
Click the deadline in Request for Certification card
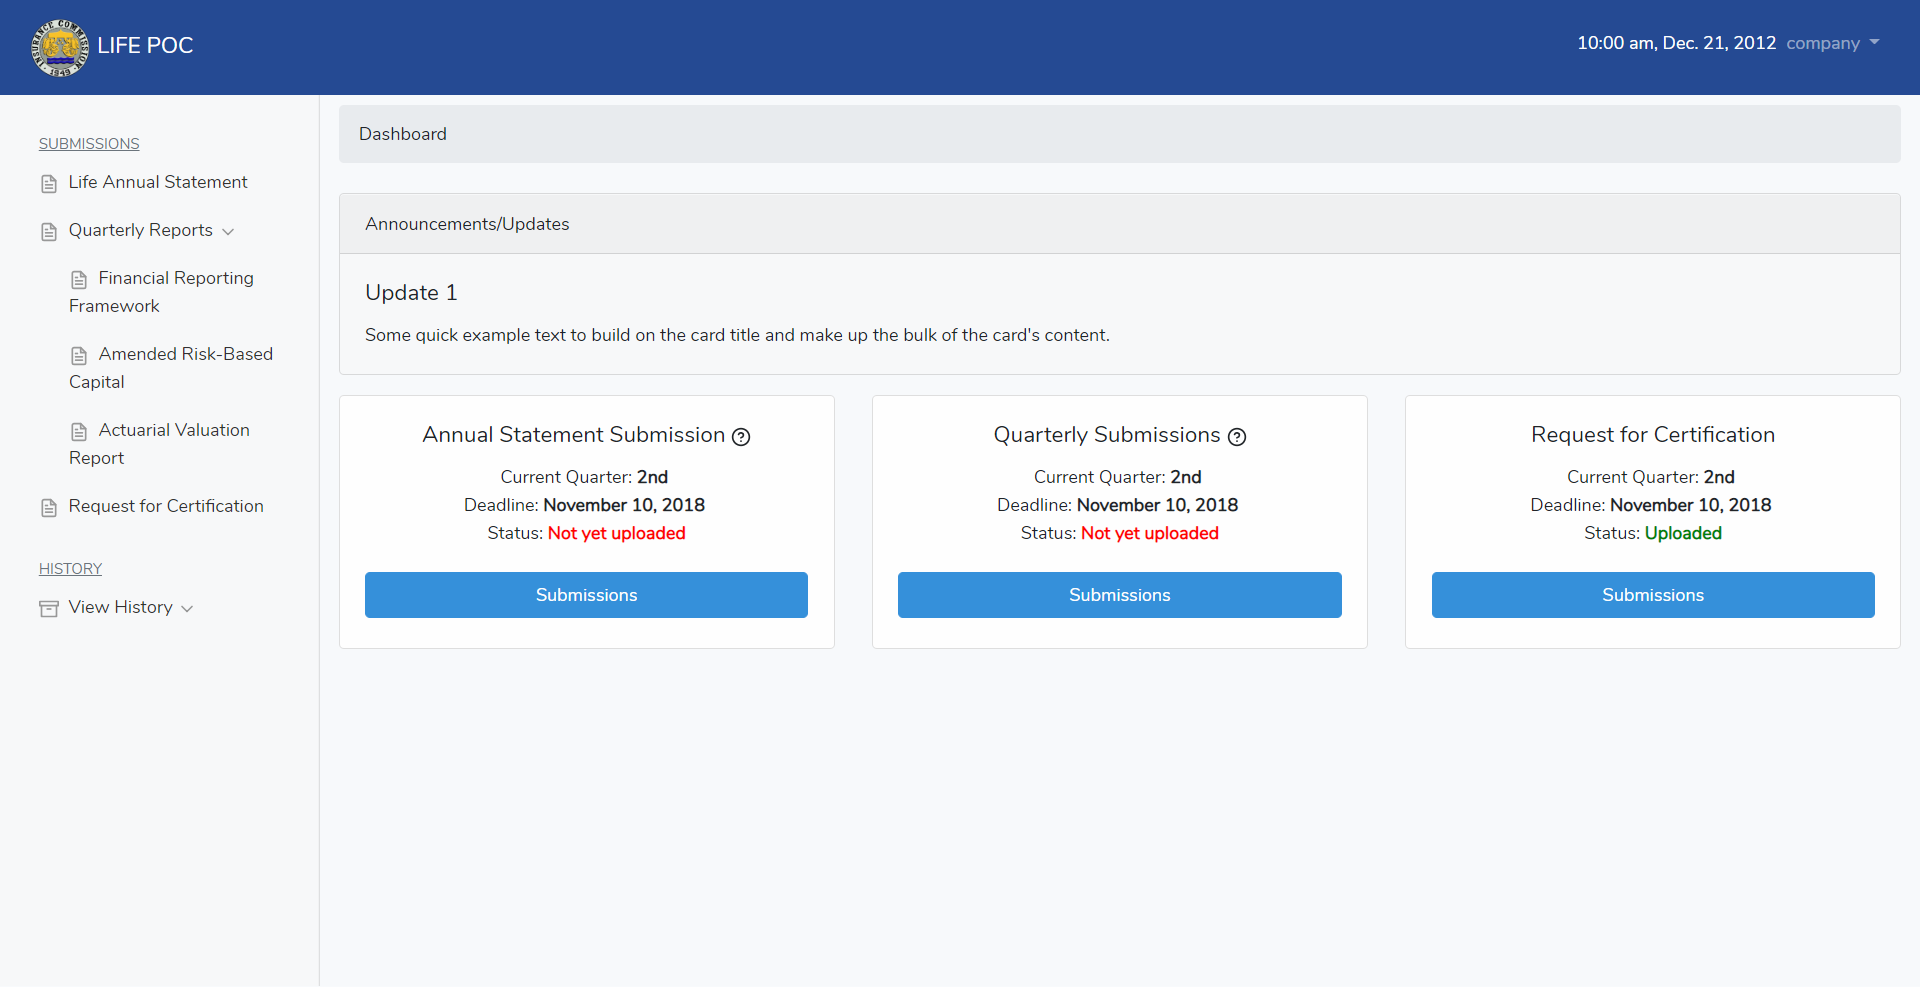tap(1651, 505)
